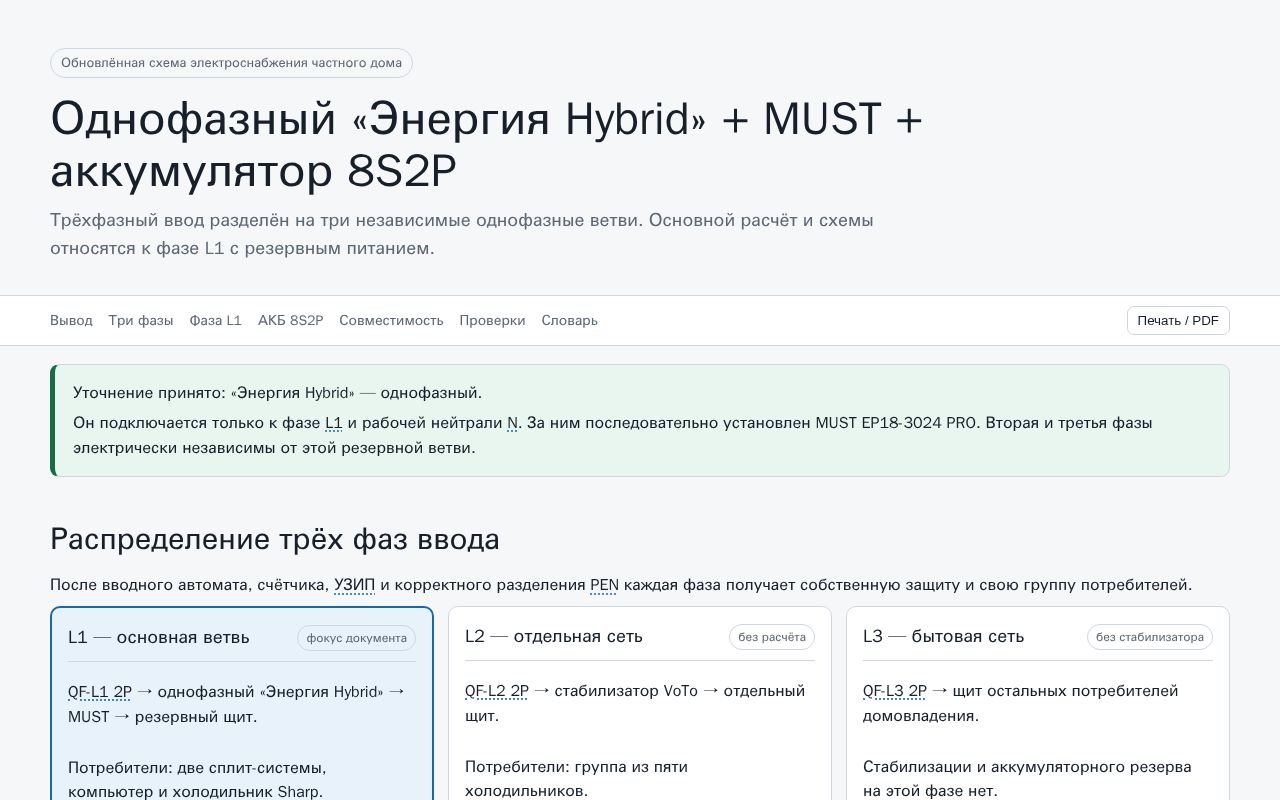Navigate to the Совместимость section

(x=391, y=320)
